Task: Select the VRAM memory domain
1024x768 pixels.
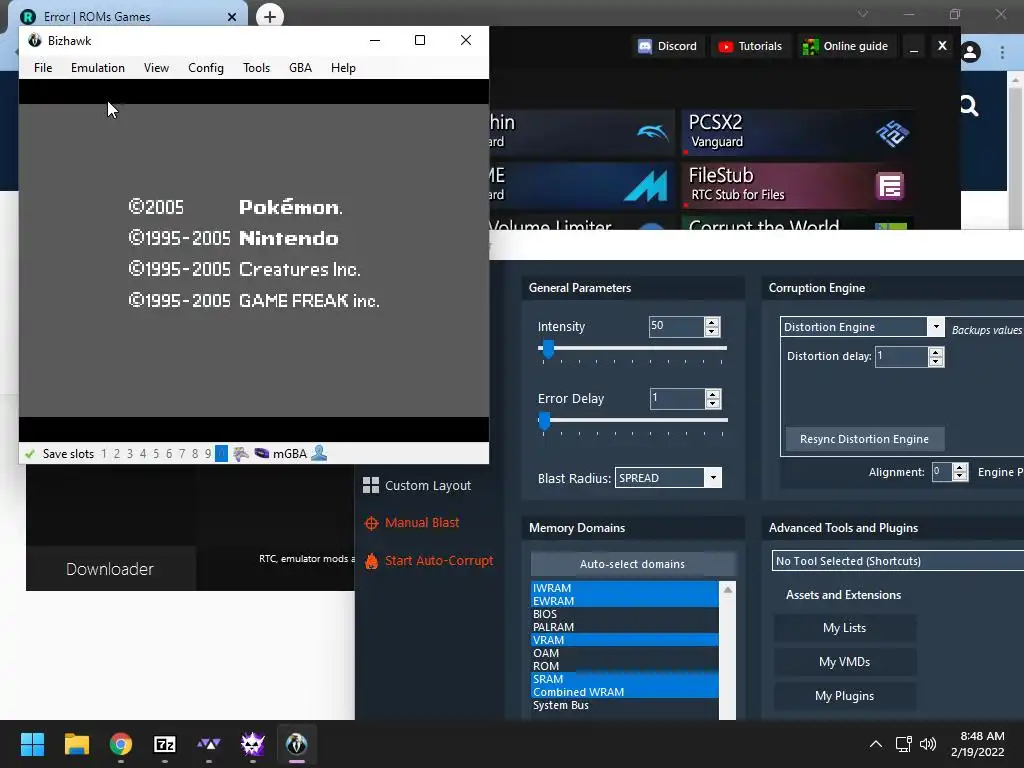Action: (x=625, y=640)
